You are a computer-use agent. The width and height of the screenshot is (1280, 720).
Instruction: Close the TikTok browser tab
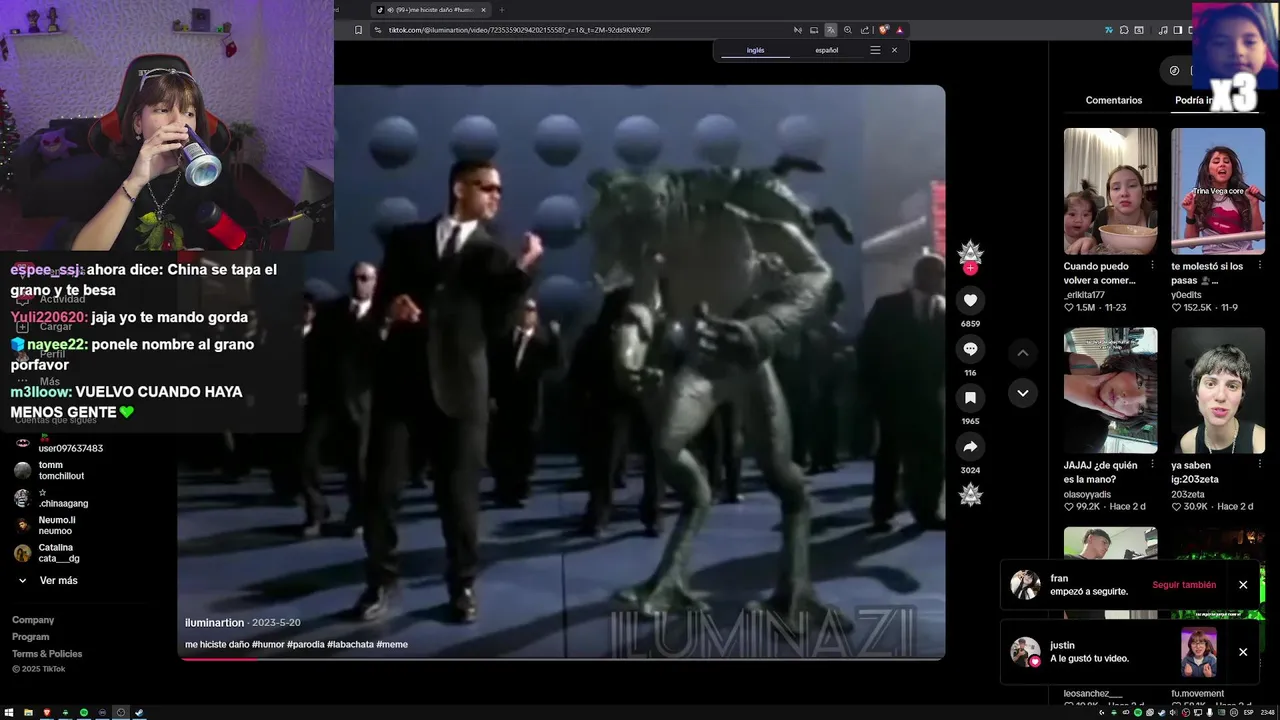coord(483,10)
